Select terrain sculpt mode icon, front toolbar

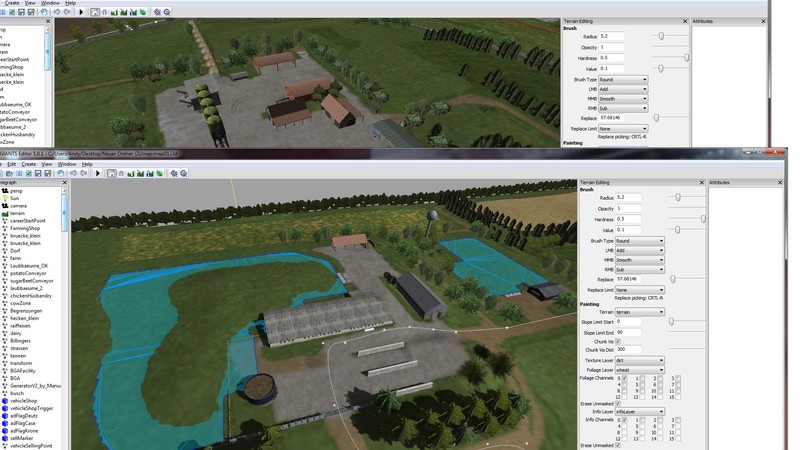[x=131, y=173]
